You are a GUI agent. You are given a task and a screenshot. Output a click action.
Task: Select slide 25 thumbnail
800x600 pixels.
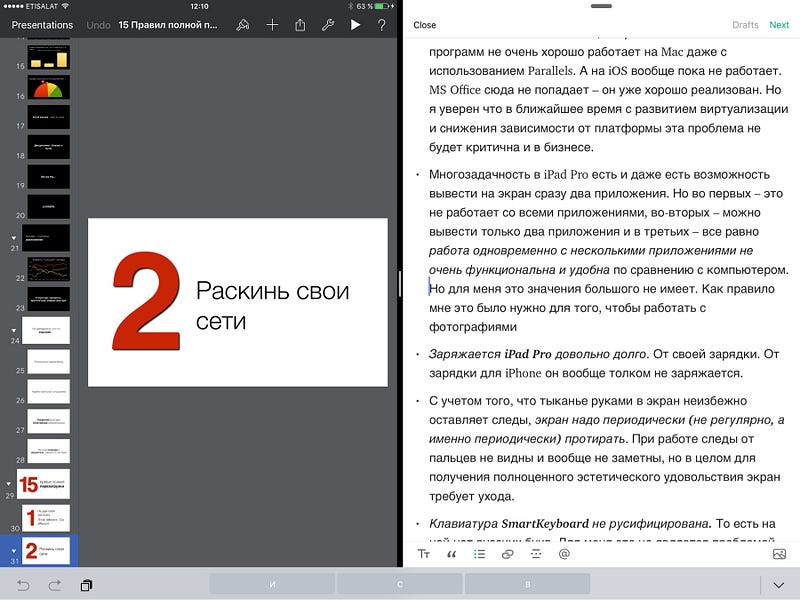coord(48,361)
